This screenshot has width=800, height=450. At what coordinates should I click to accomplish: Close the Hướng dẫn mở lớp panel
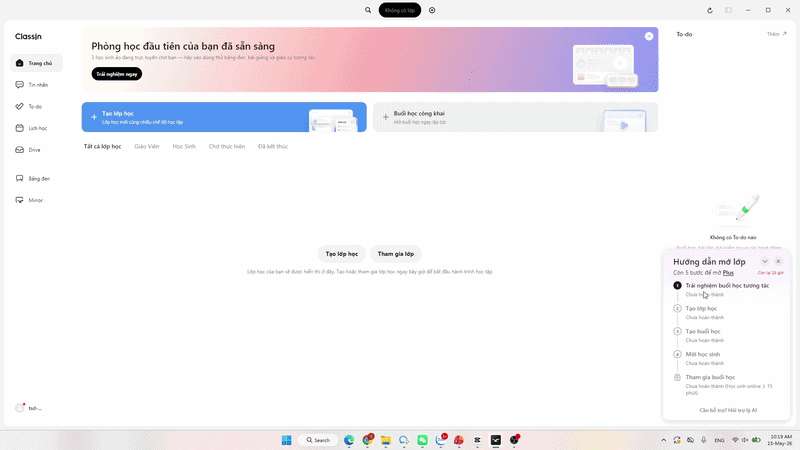pyautogui.click(x=778, y=261)
